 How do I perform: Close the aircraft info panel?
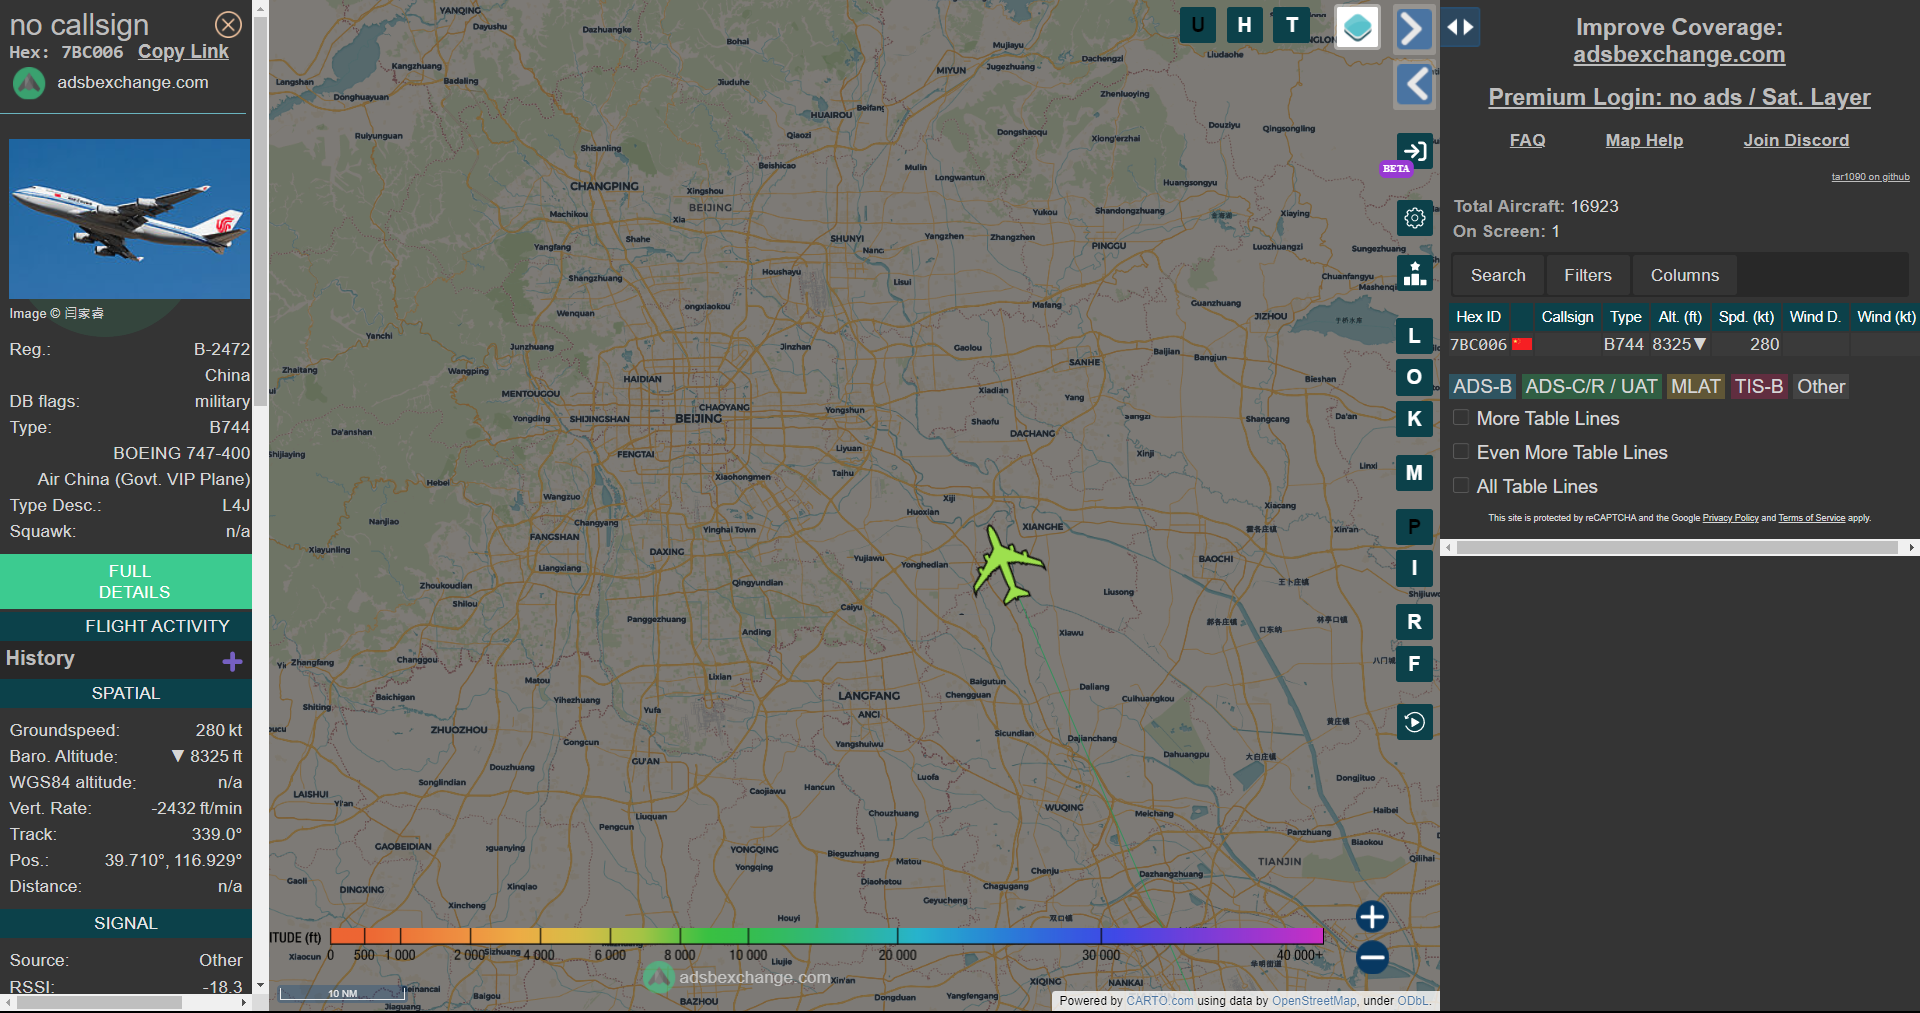pos(228,24)
